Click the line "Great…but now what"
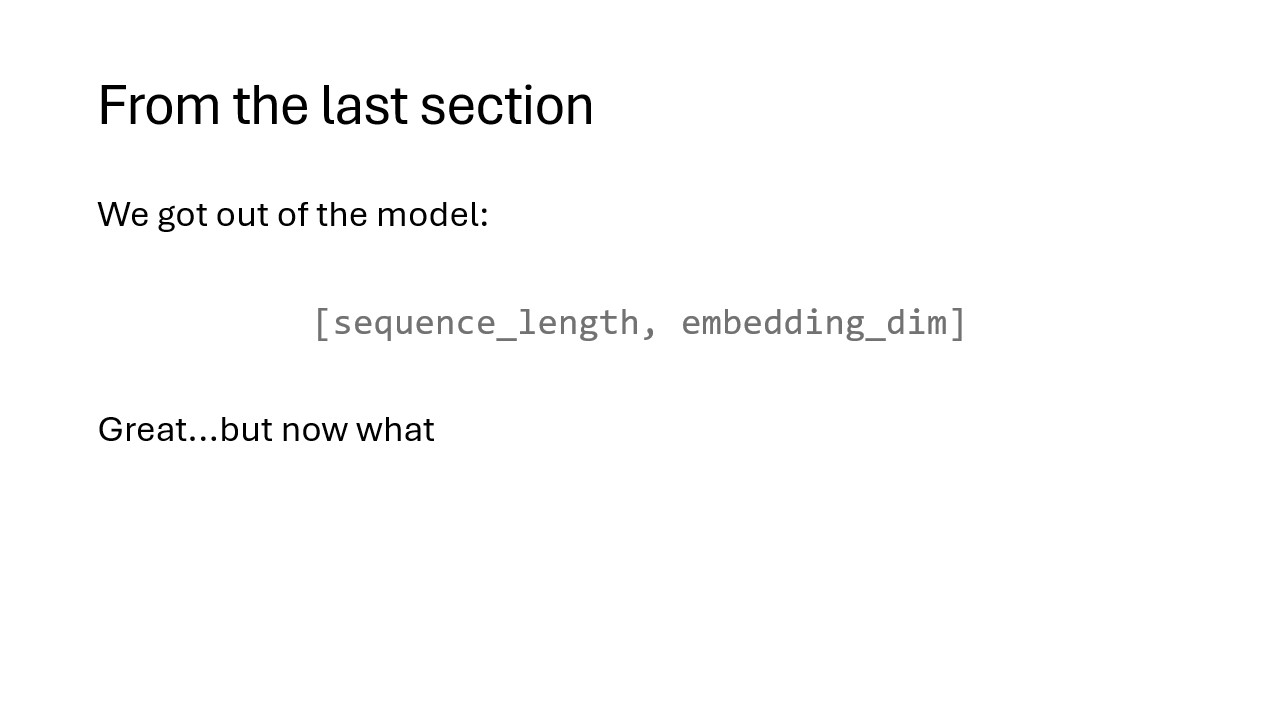Viewport: 1280px width, 720px height. (266, 429)
